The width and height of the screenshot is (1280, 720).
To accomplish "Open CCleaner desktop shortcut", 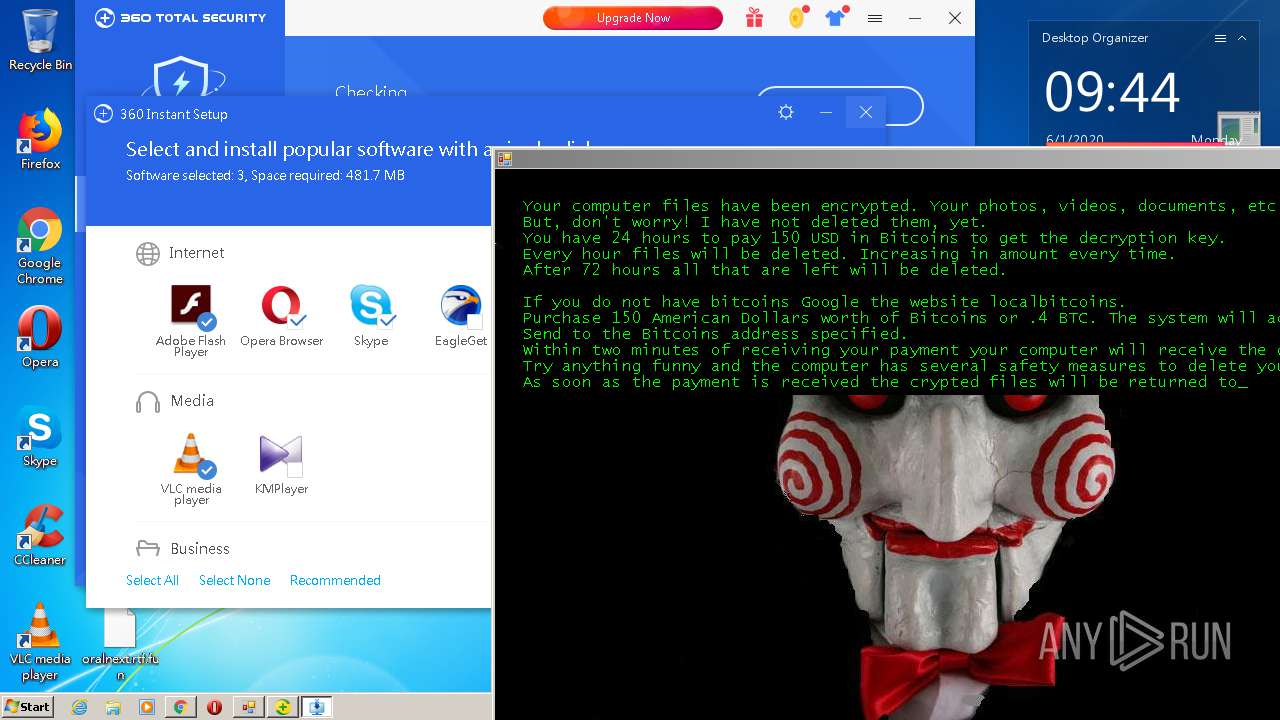I will (40, 535).
